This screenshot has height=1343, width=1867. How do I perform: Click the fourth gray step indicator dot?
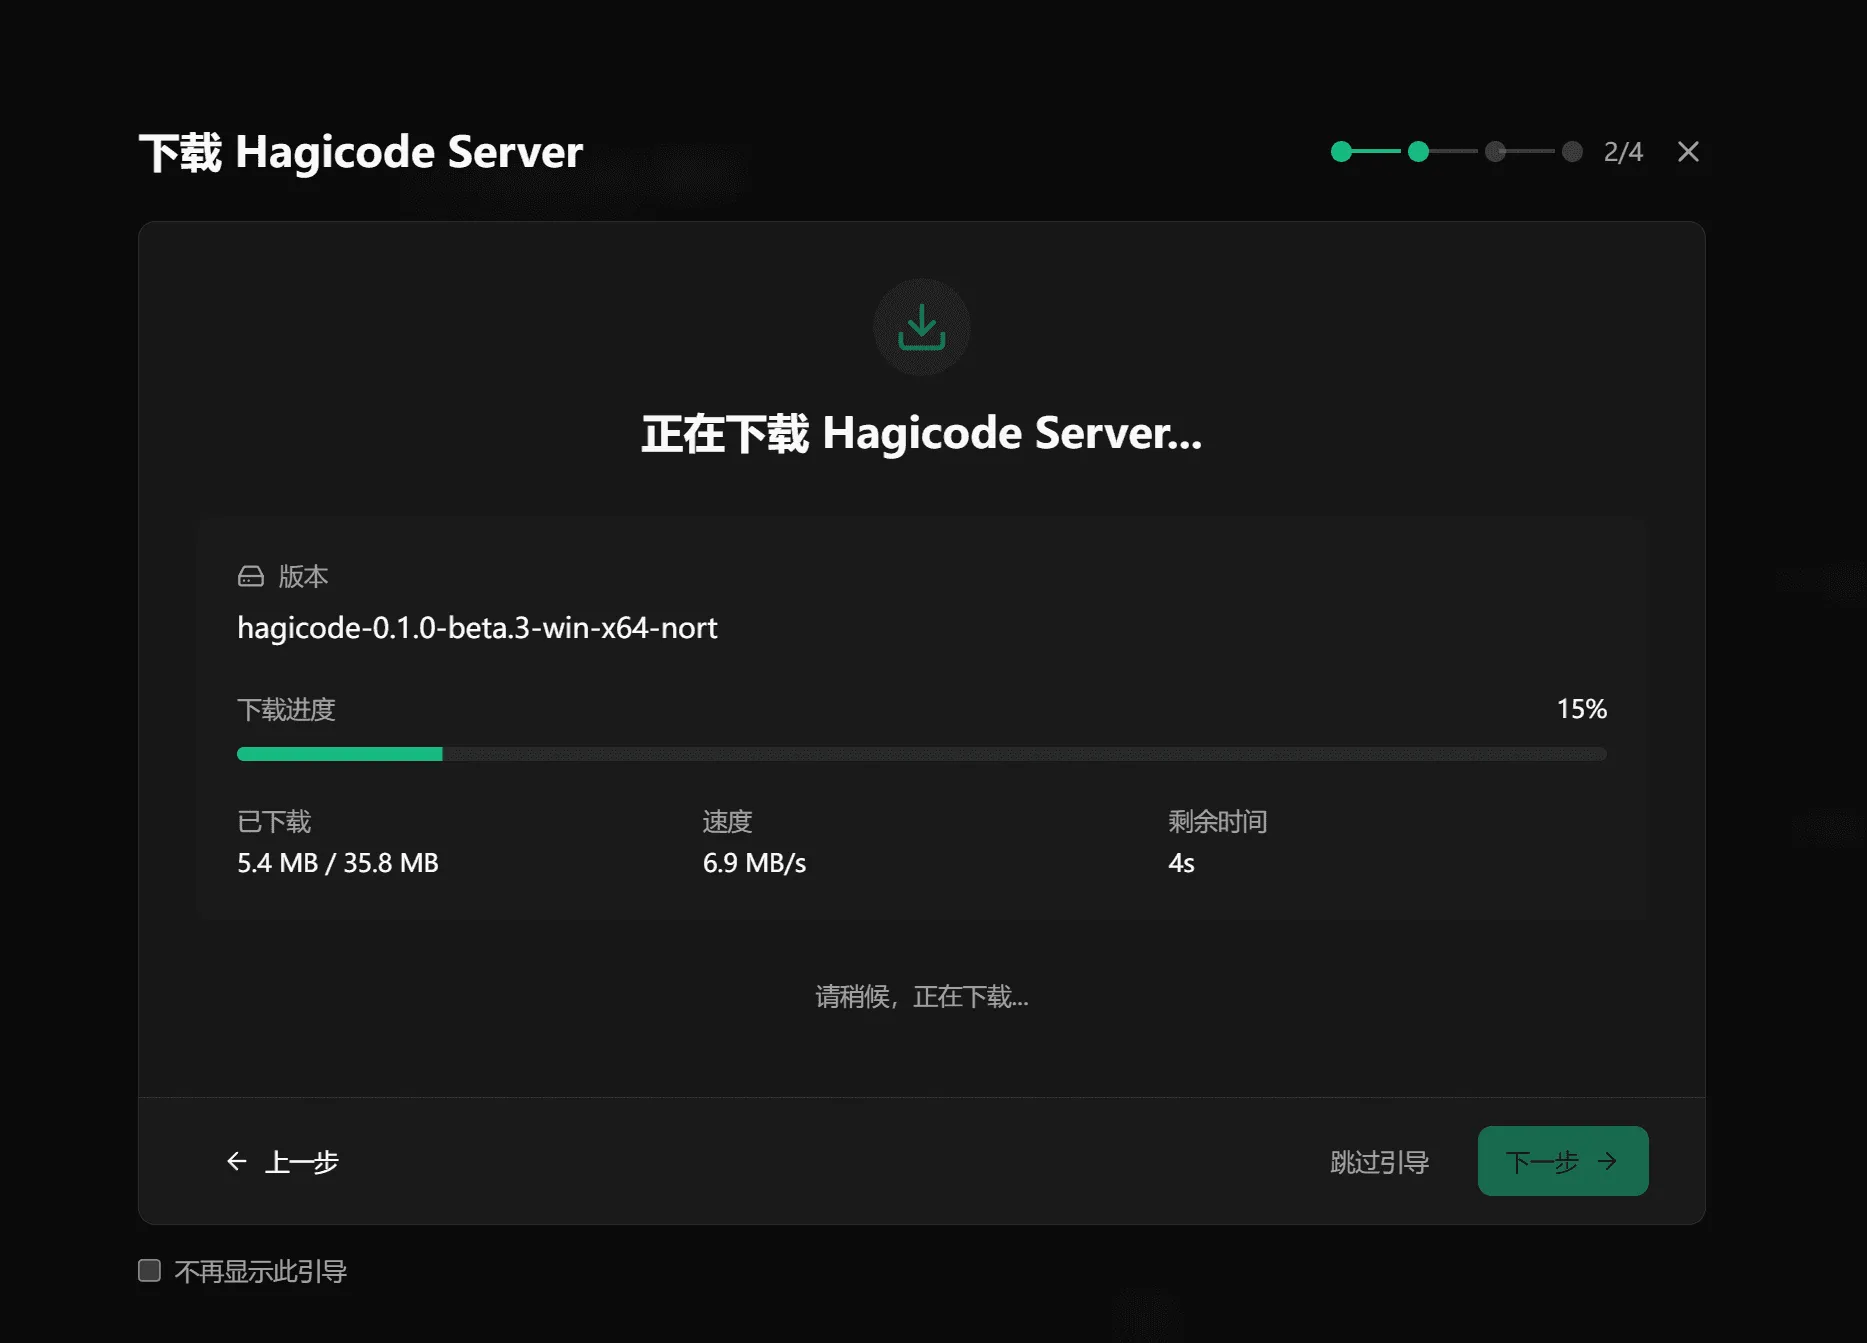coord(1571,151)
